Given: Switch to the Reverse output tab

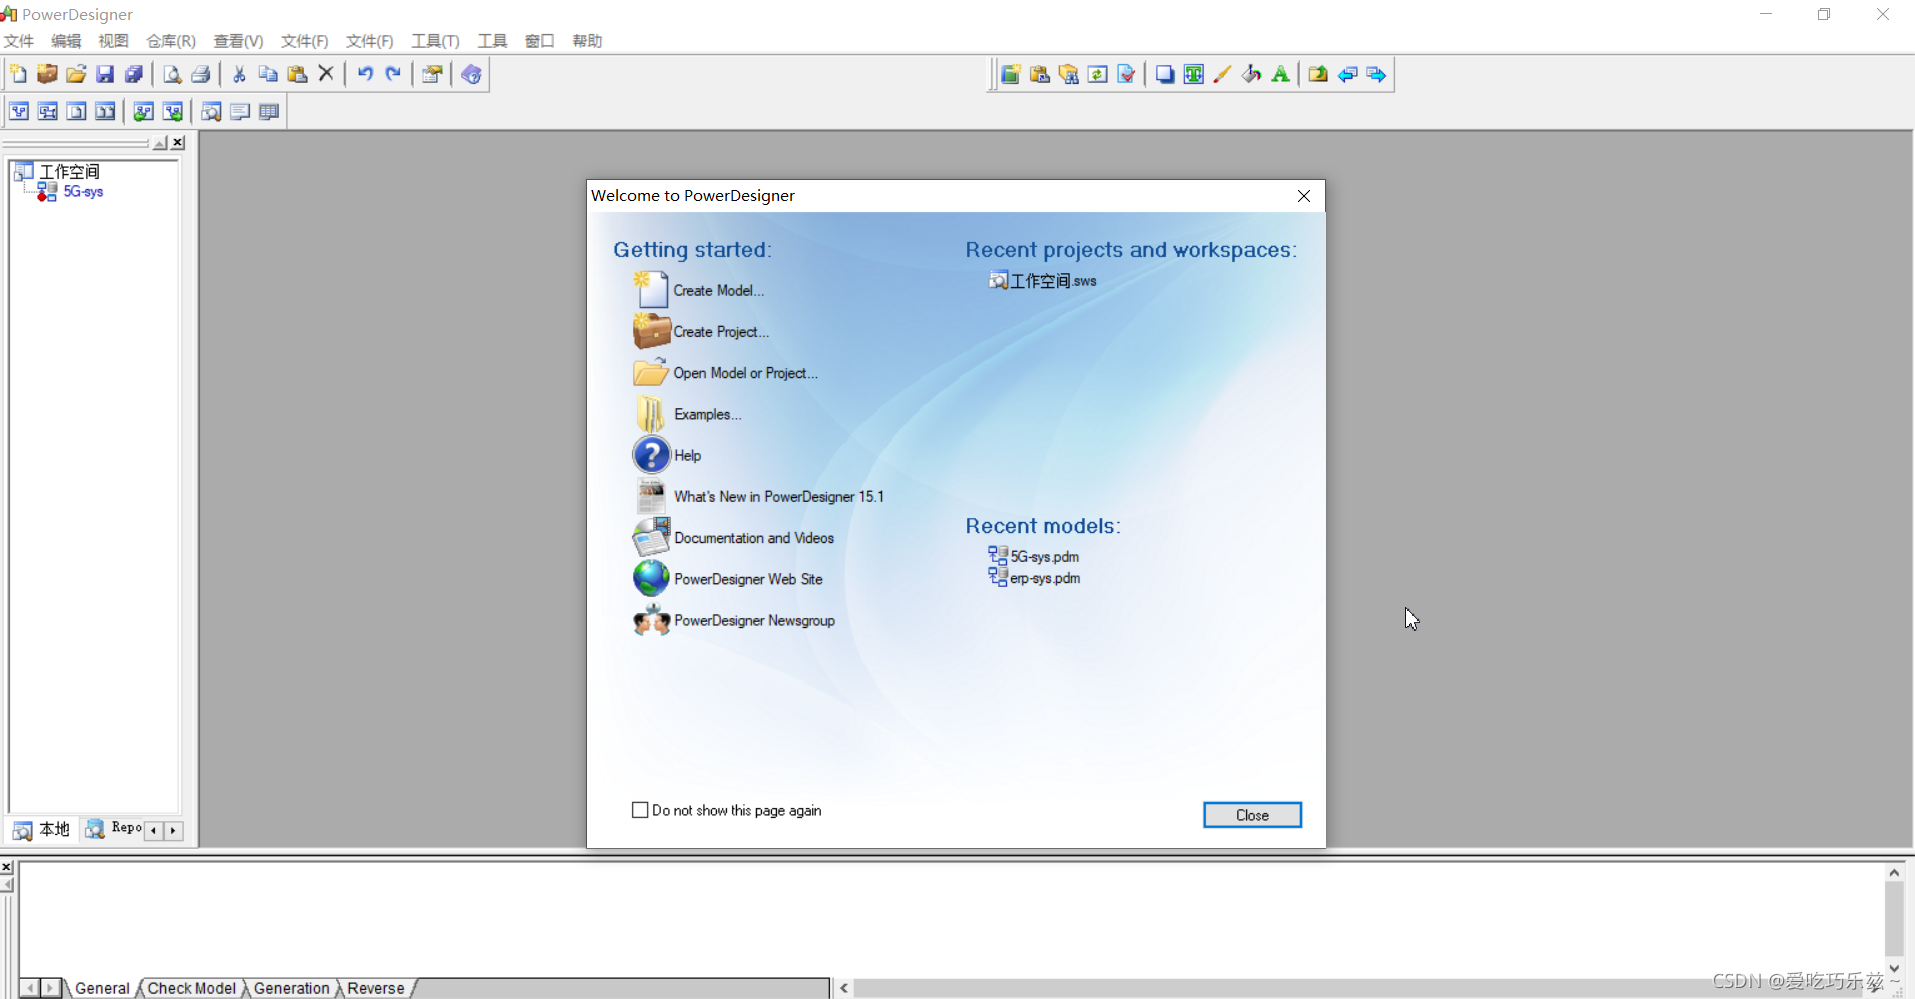Looking at the screenshot, I should click(x=376, y=988).
